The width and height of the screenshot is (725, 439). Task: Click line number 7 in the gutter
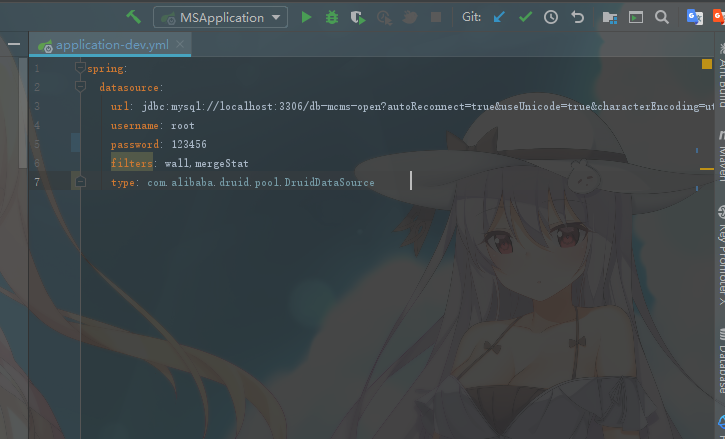pos(37,182)
